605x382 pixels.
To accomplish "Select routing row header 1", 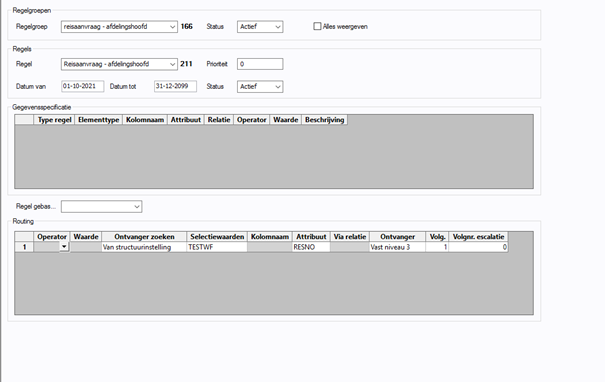I will pyautogui.click(x=24, y=247).
